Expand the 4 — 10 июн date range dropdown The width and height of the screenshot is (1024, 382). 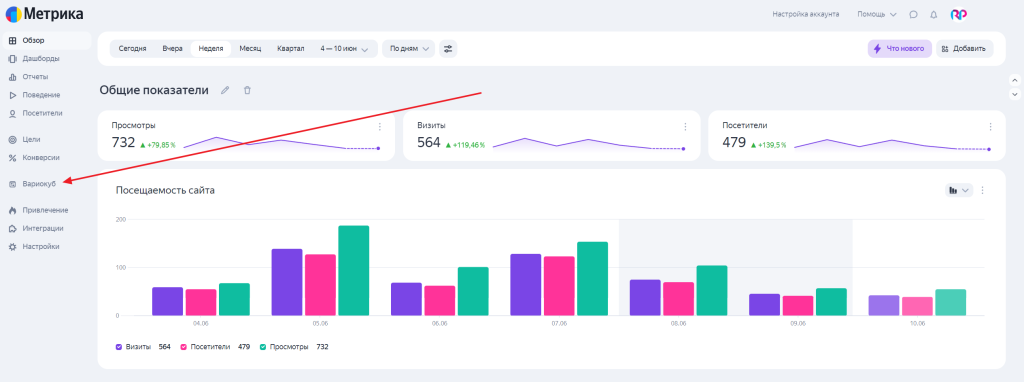(x=345, y=49)
